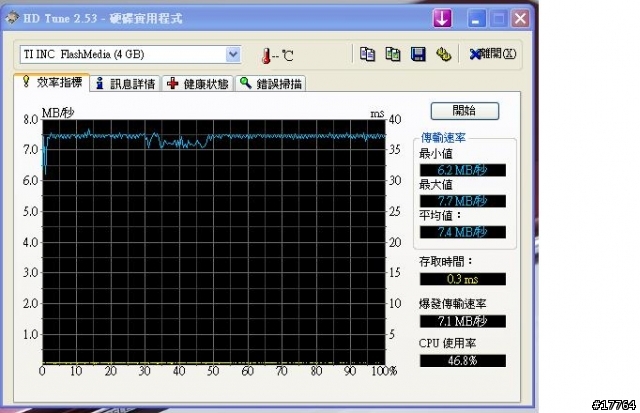The width and height of the screenshot is (640, 413).
Task: Click the 離開(X) exit button
Action: pyautogui.click(x=492, y=54)
